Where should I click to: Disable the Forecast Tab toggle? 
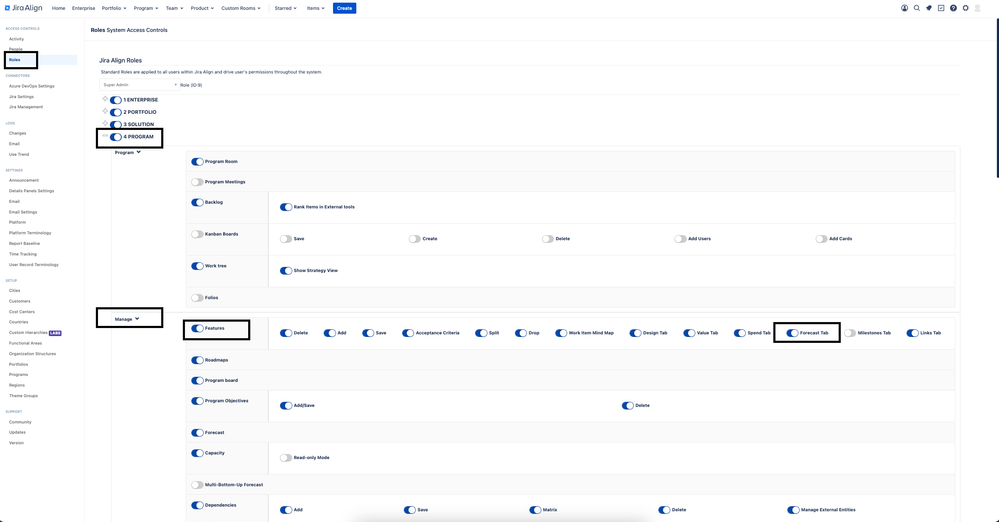coord(792,333)
